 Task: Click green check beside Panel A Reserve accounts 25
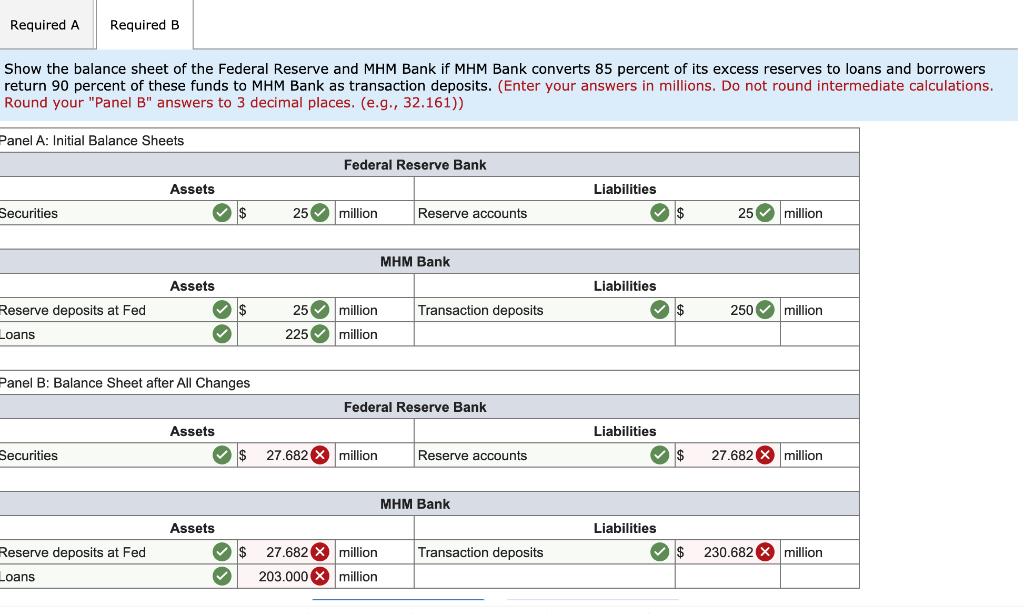(765, 213)
